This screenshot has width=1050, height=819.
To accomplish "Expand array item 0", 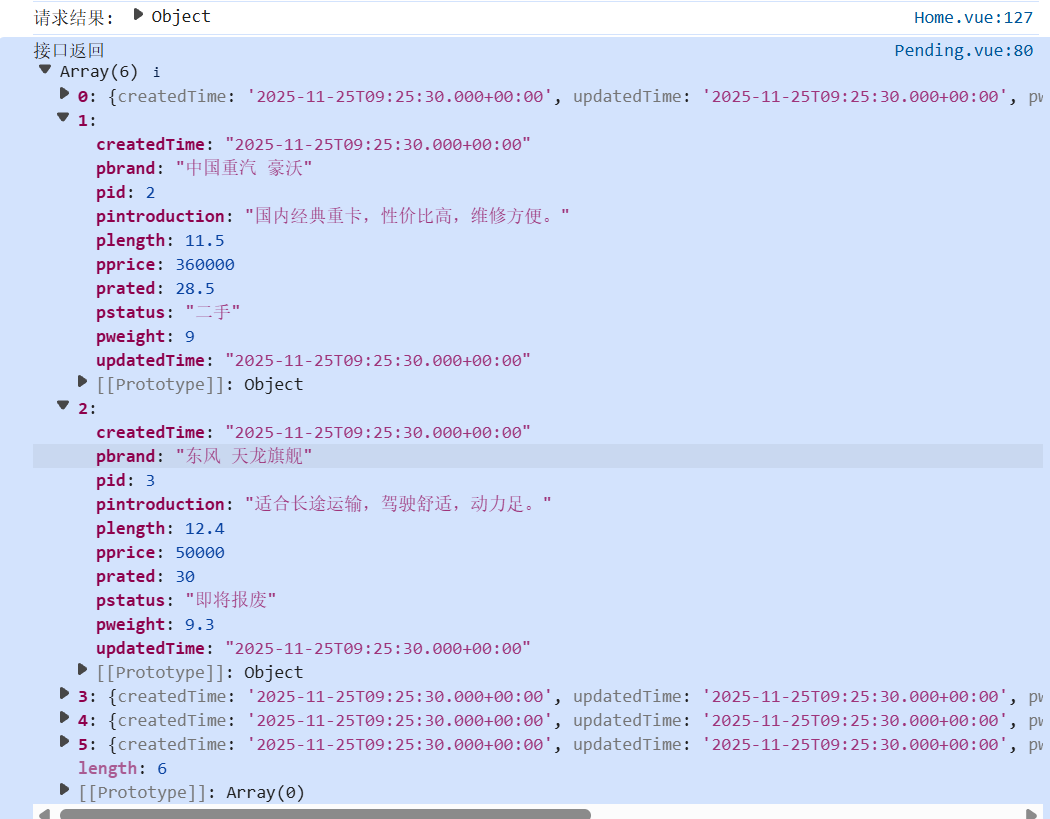I will coord(64,94).
